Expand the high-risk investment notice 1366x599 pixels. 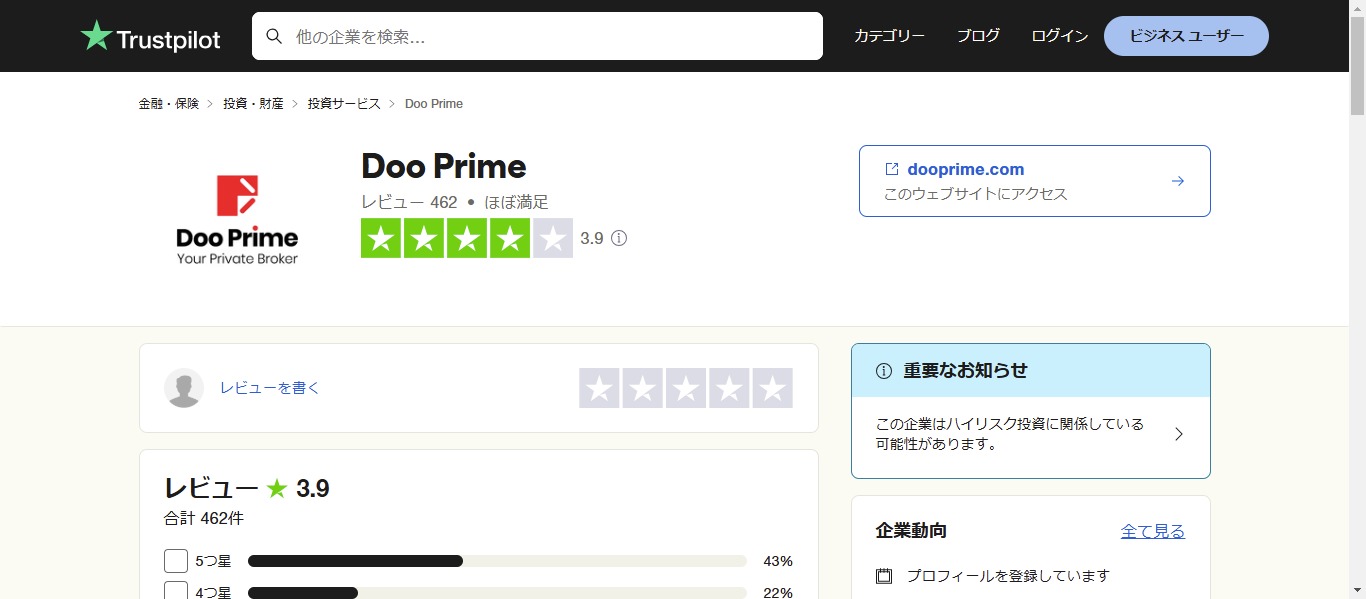(1178, 434)
